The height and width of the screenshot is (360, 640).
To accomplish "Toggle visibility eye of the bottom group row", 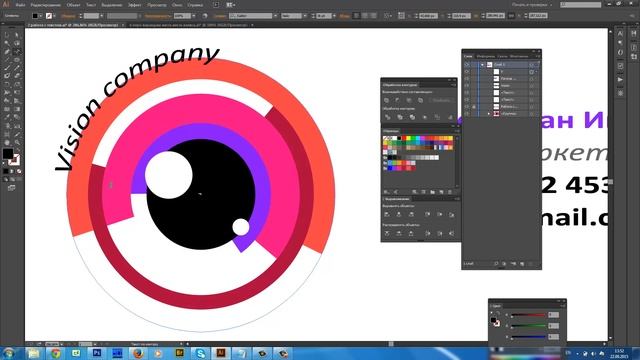I will (x=467, y=114).
